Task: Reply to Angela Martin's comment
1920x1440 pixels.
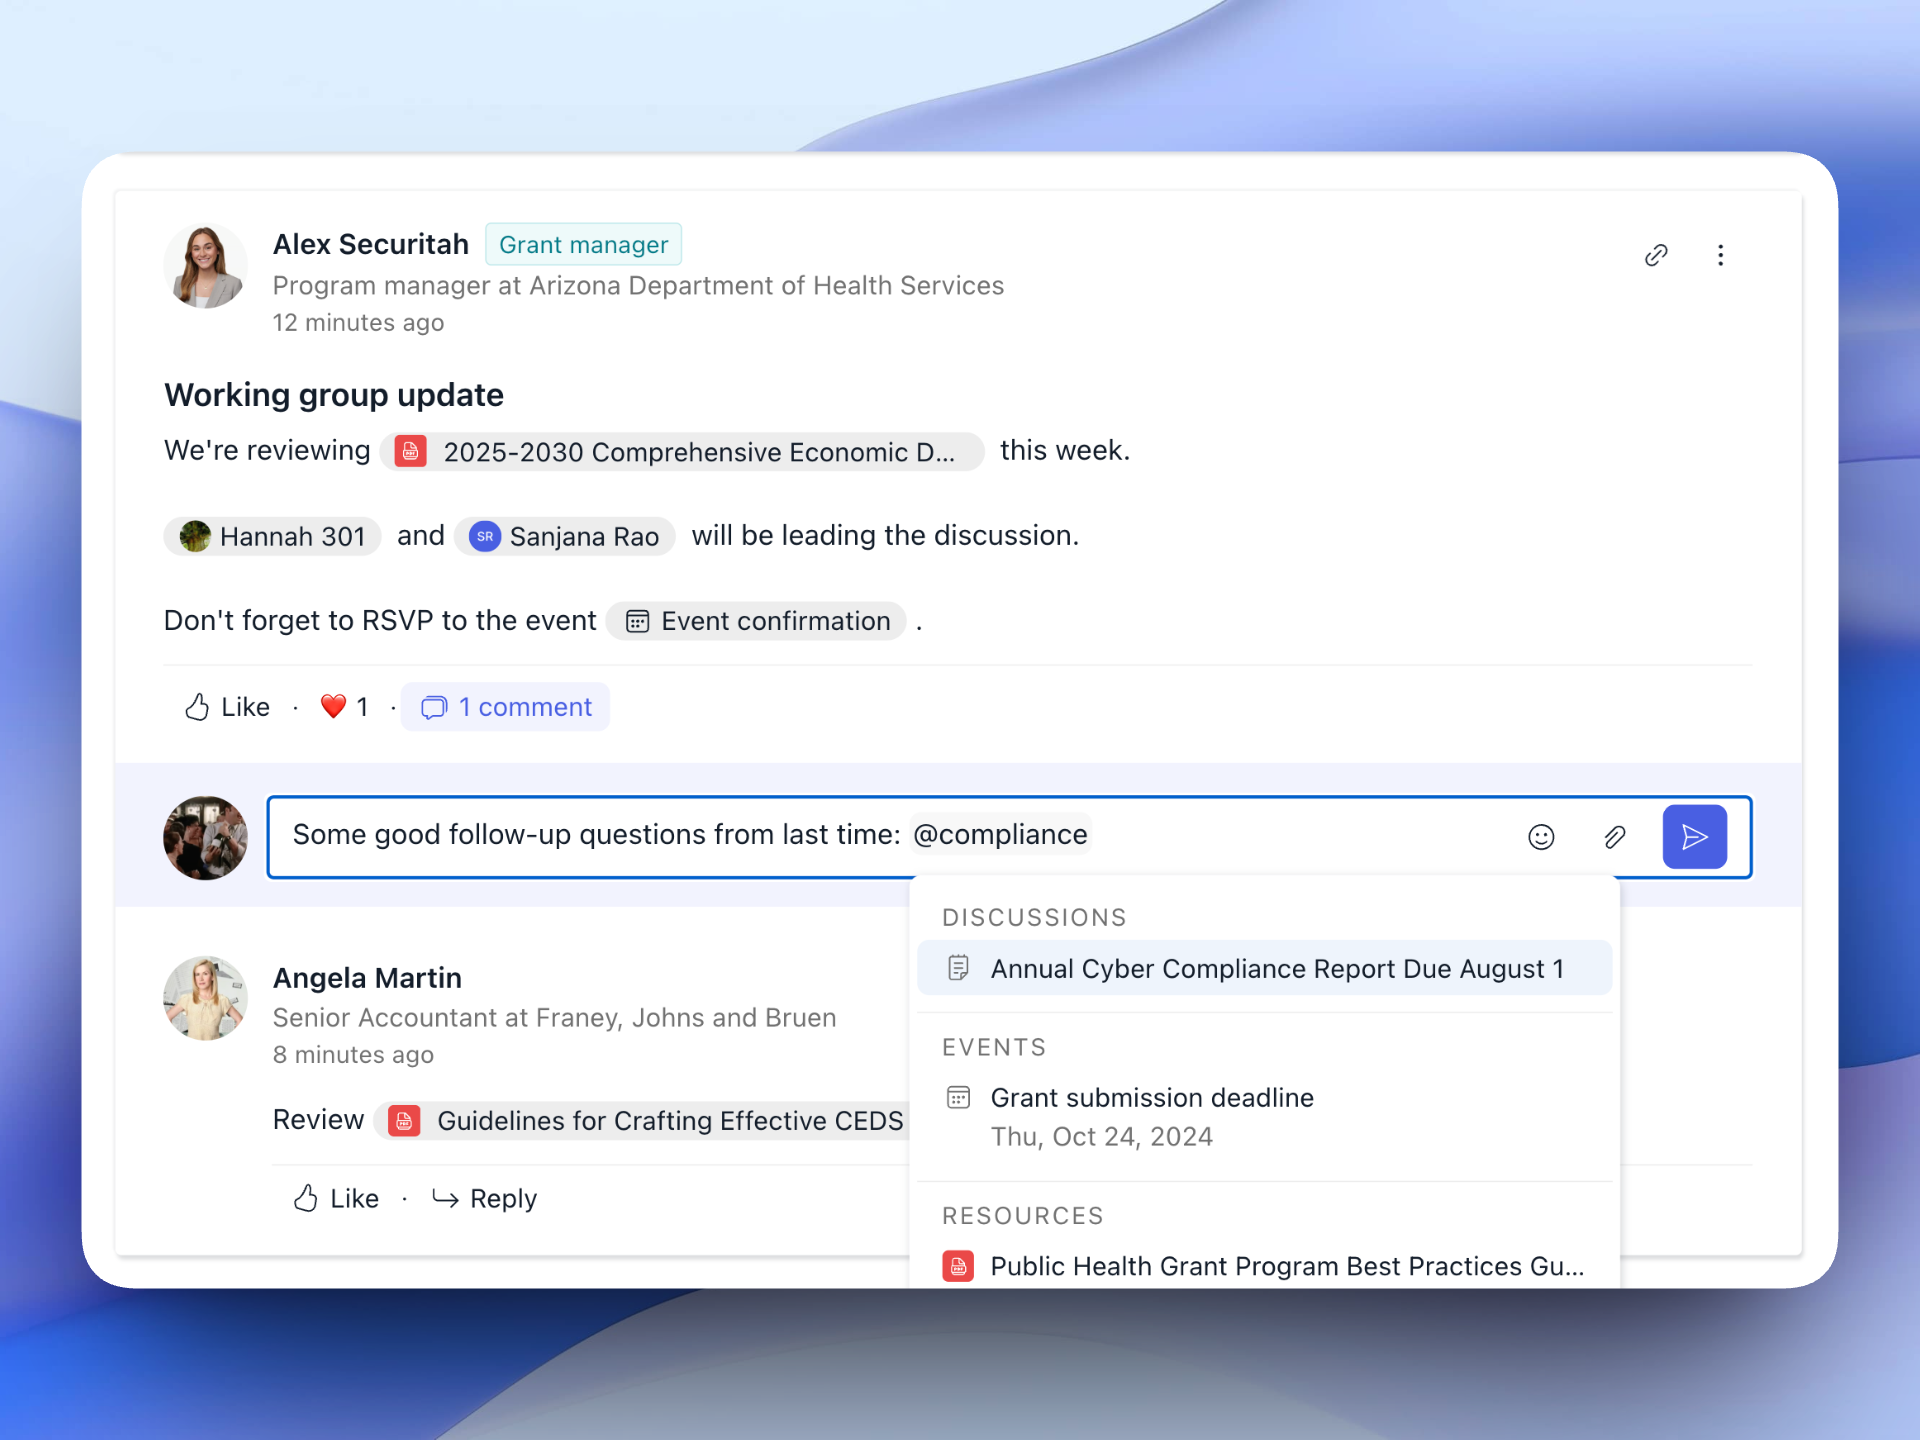Action: pyautogui.click(x=485, y=1198)
